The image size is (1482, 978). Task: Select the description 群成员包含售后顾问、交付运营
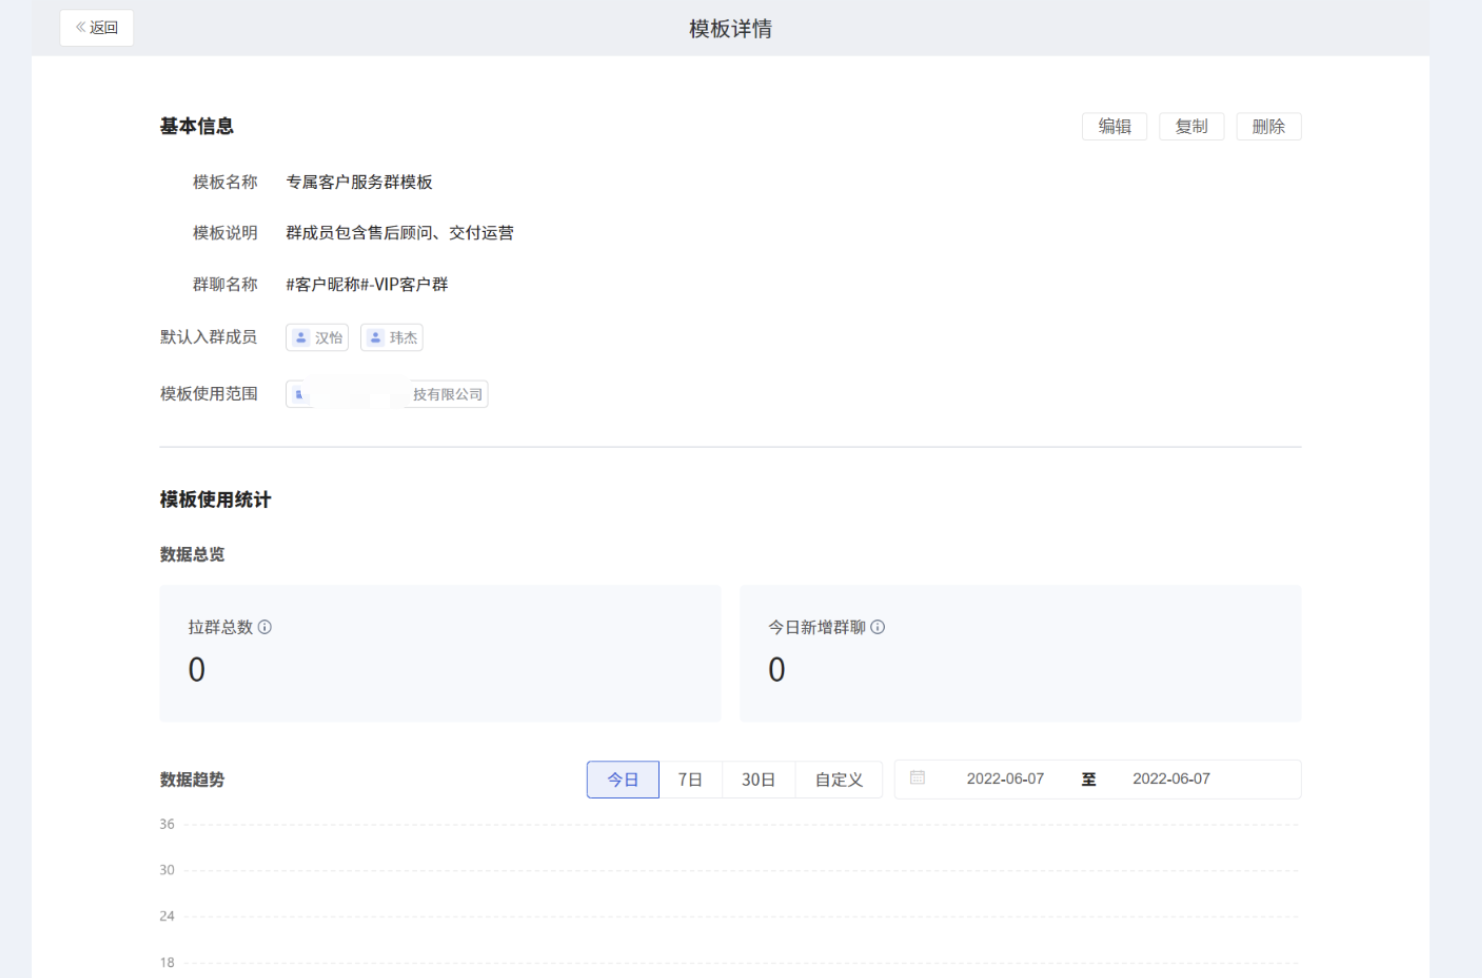coord(400,233)
